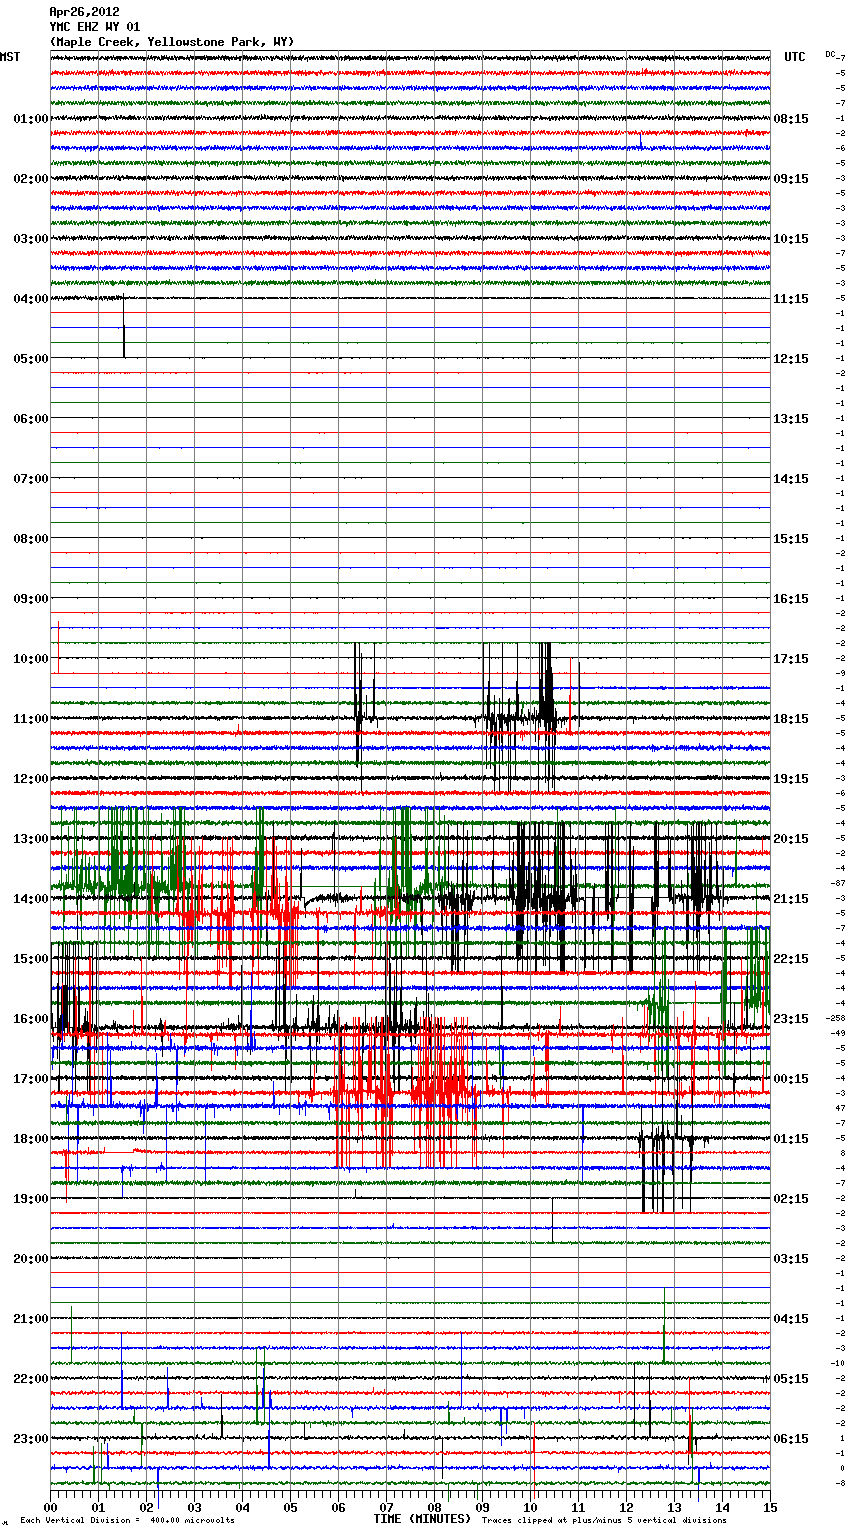The image size is (850, 1534).
Task: Click the UTC time label '20:15'
Action: click(x=791, y=839)
